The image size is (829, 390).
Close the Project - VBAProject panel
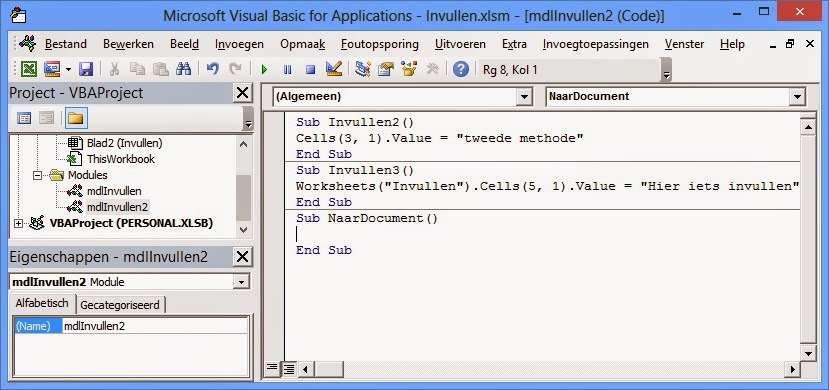[x=242, y=93]
